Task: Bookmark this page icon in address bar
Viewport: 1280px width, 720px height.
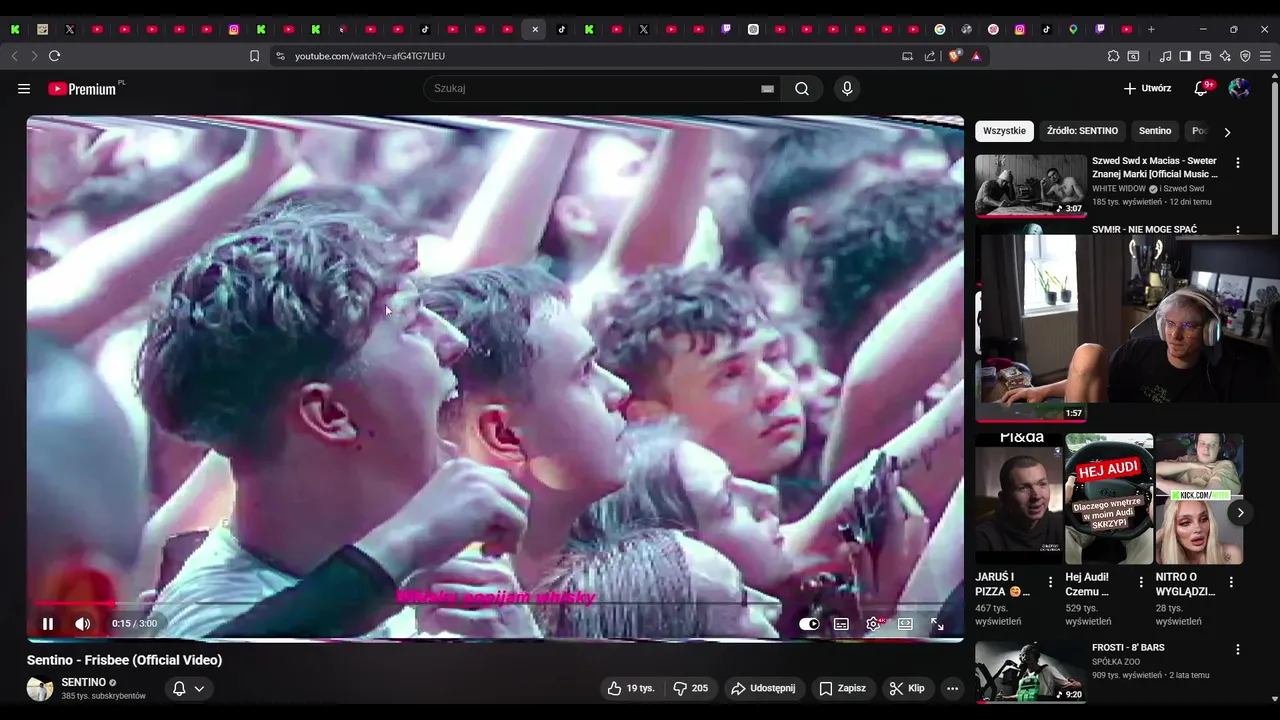Action: pos(254,56)
